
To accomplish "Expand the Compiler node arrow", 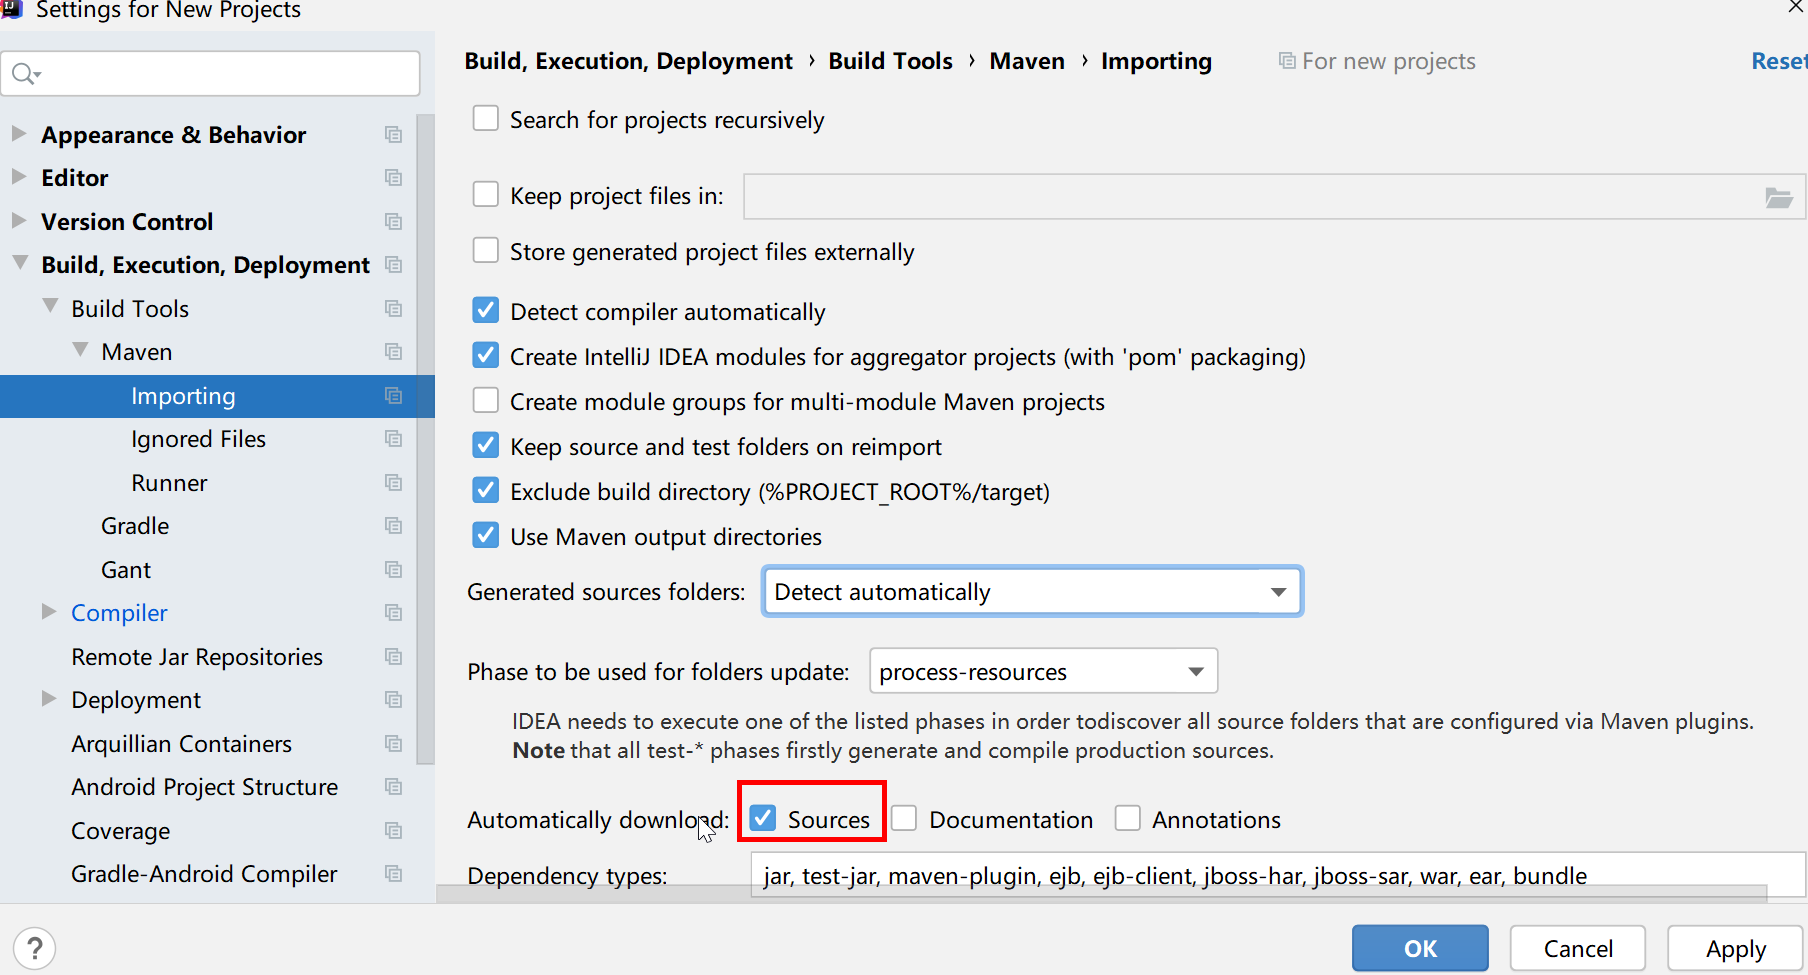I will point(48,611).
